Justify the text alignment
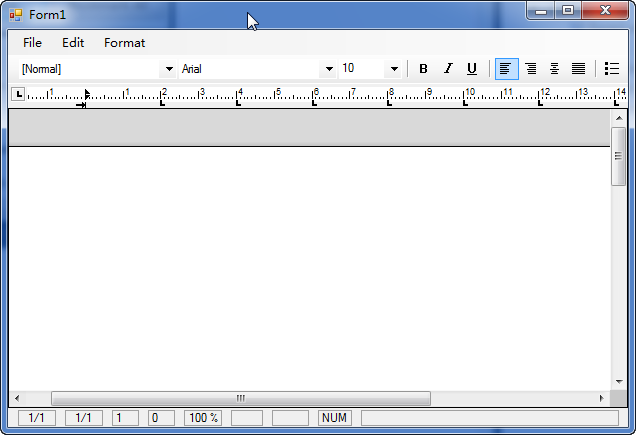 point(578,69)
